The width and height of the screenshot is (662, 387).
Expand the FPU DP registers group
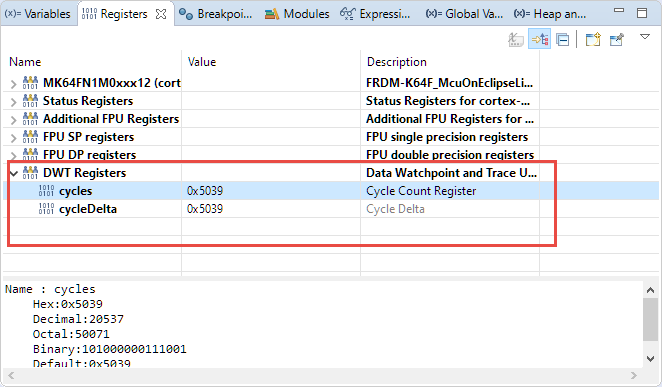14,155
